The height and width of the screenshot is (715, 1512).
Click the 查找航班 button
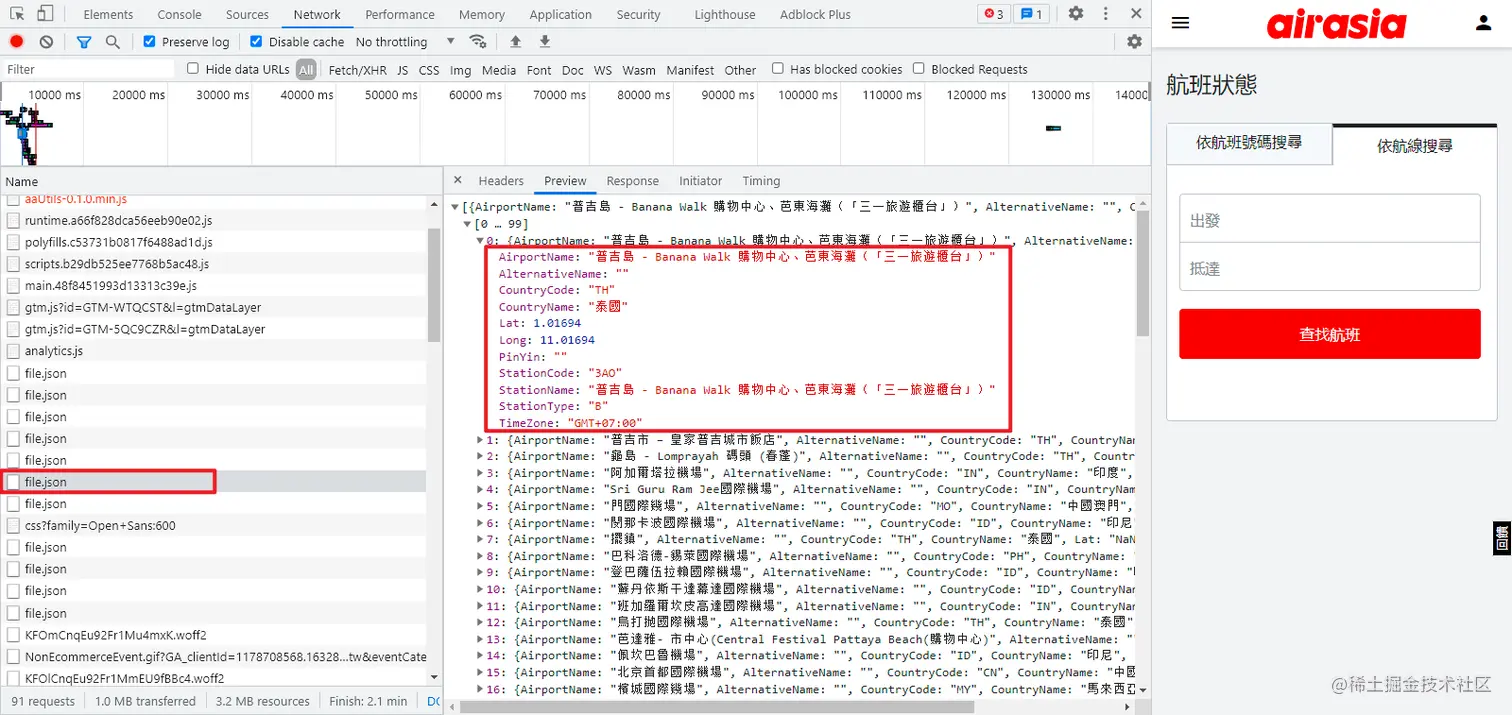tap(1329, 334)
